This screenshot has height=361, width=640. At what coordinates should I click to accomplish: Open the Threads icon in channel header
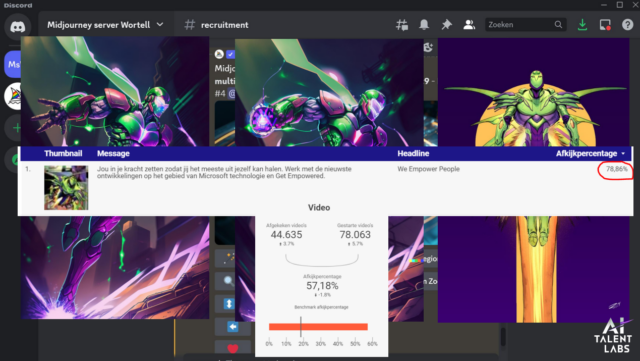pos(402,25)
